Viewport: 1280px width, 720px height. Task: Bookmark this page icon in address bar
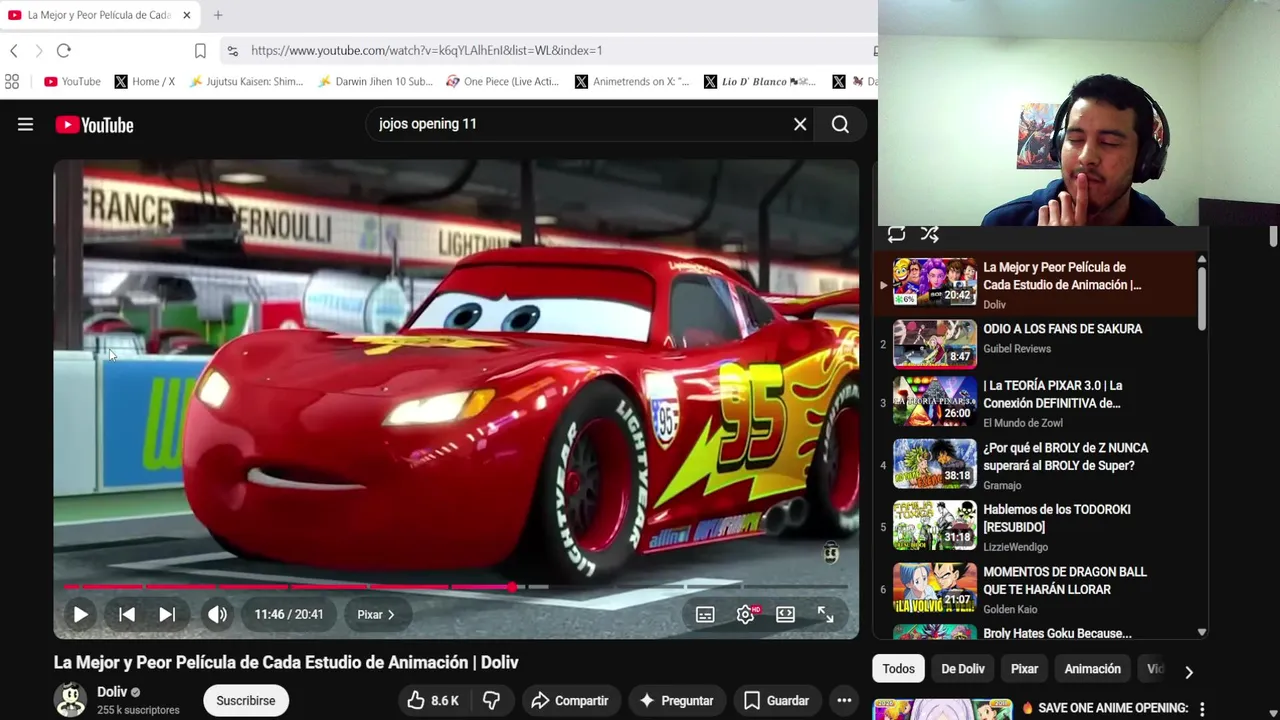[200, 50]
